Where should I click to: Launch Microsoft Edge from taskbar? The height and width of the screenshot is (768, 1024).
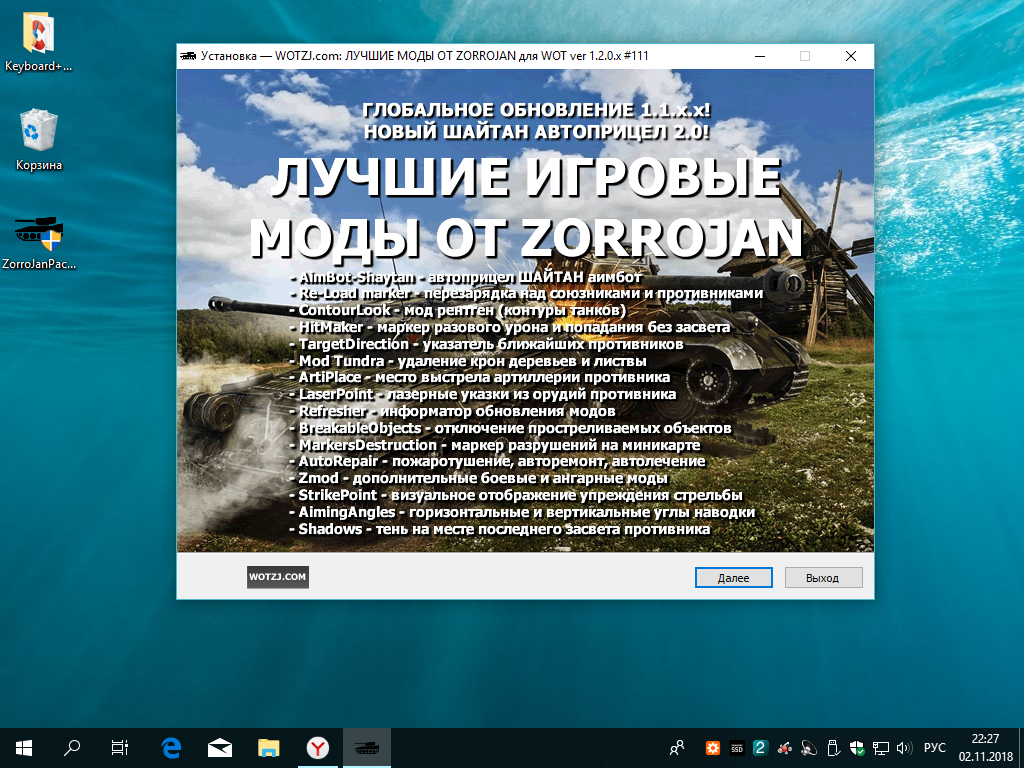(x=171, y=748)
